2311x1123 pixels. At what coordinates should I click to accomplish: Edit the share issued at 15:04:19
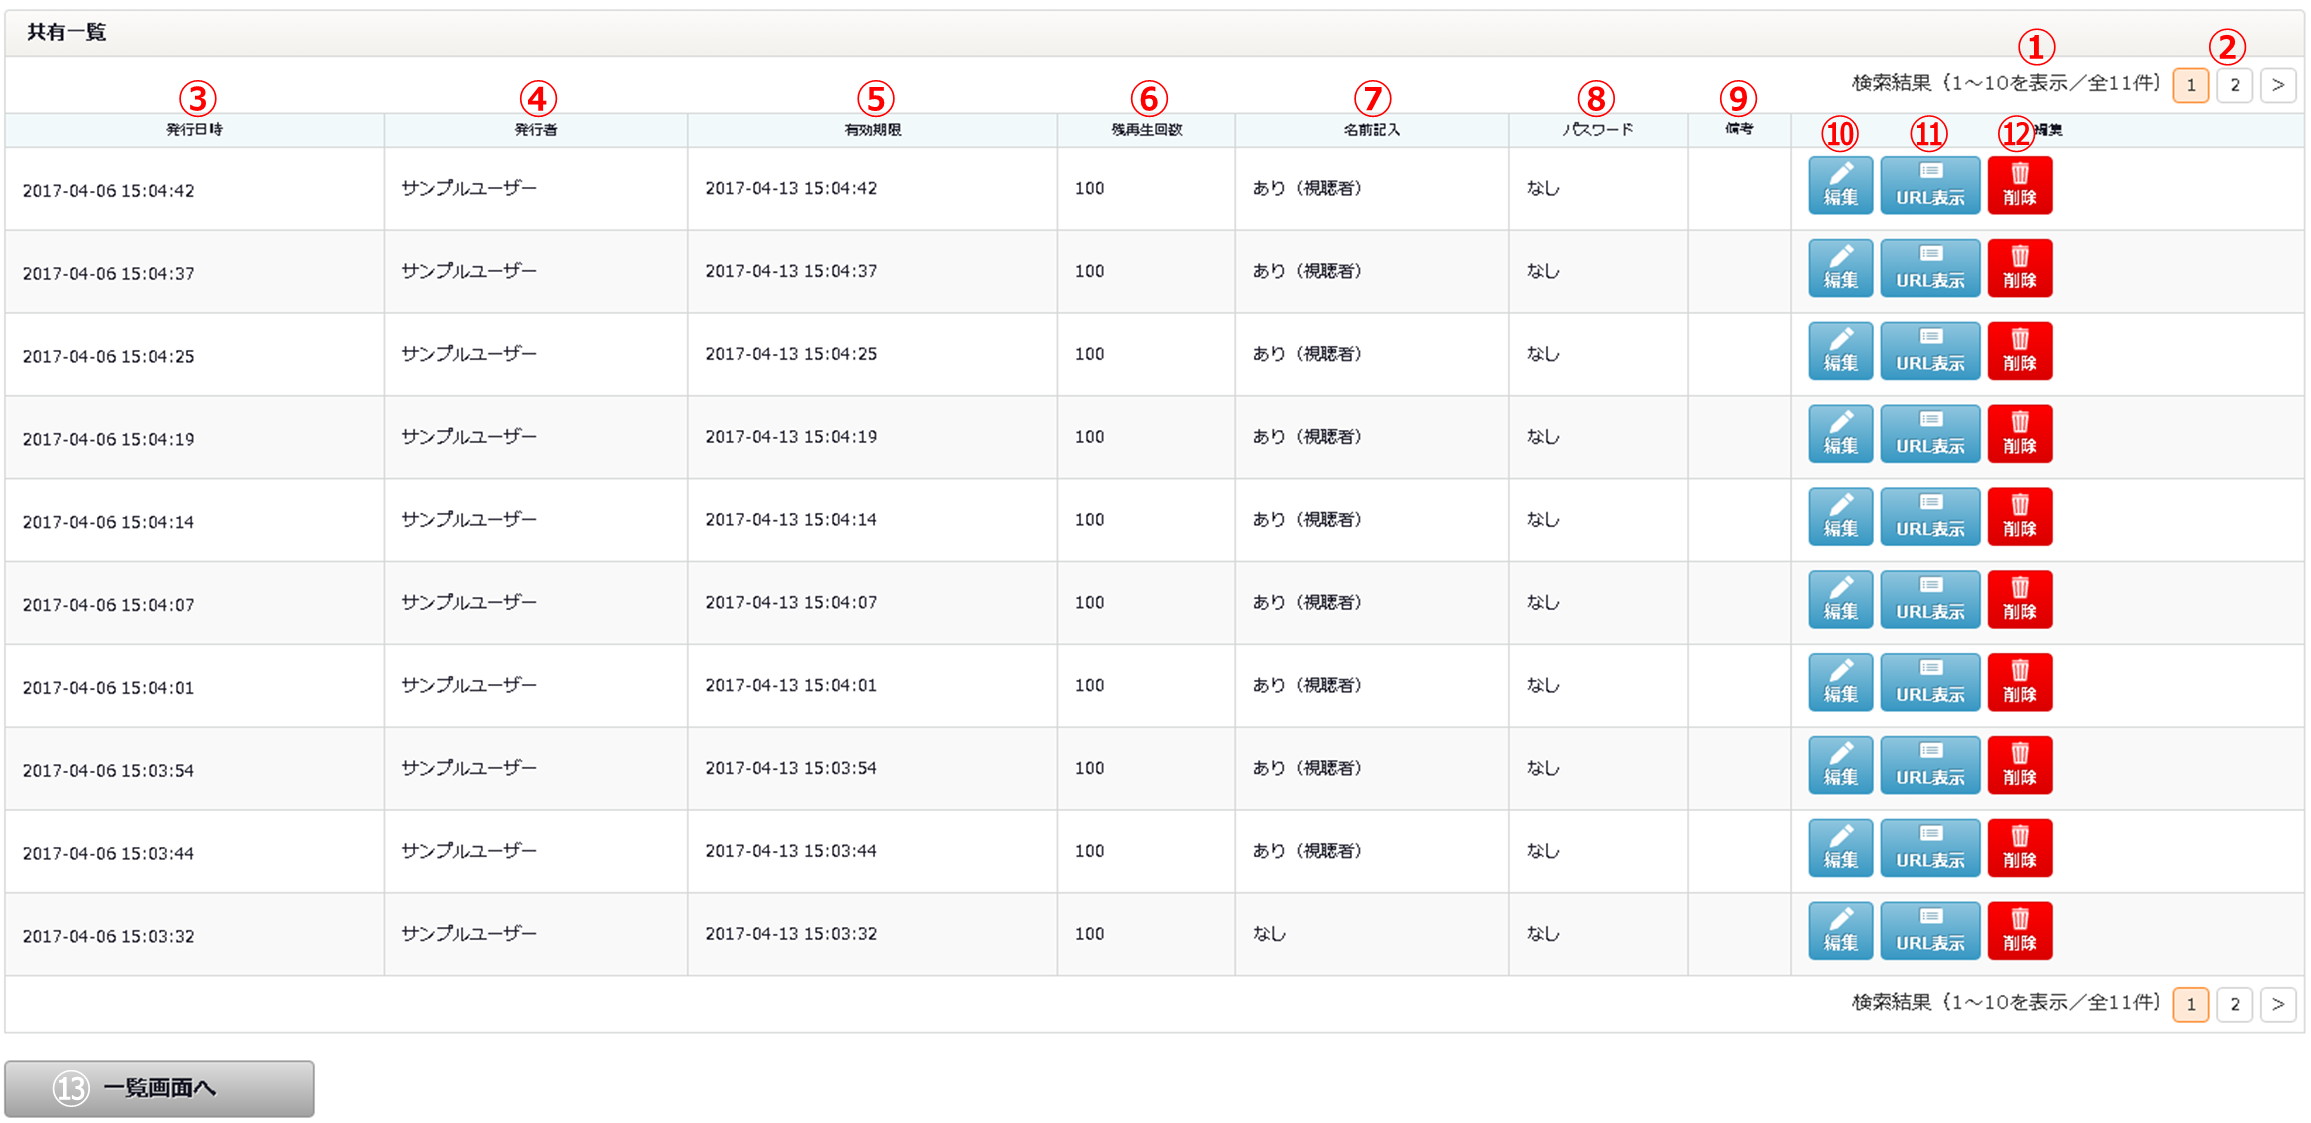(1840, 434)
